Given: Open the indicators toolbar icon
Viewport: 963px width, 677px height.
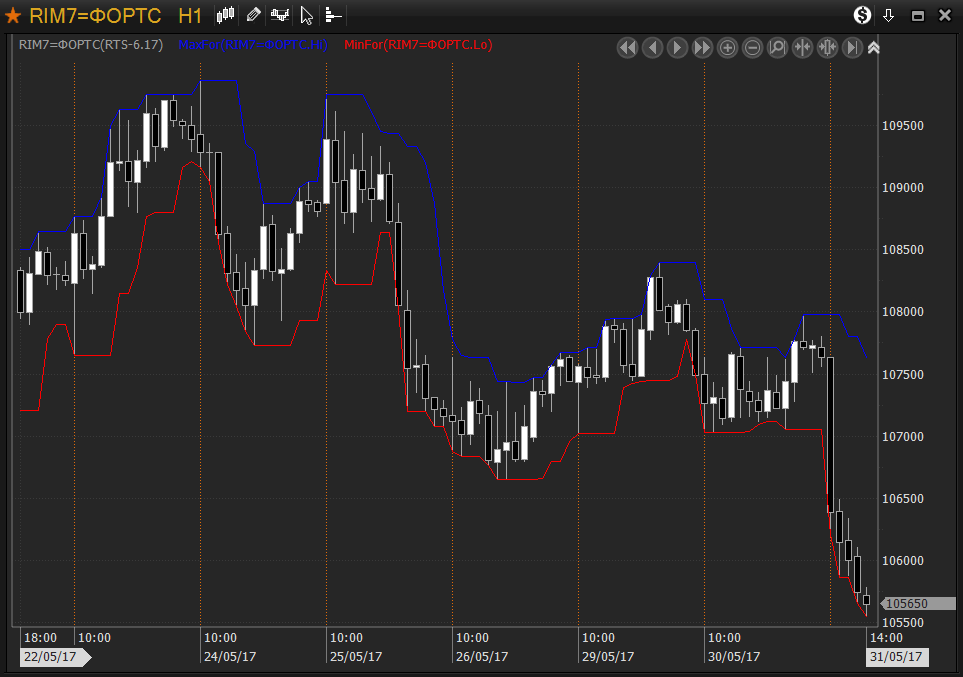Looking at the screenshot, I should (280, 15).
